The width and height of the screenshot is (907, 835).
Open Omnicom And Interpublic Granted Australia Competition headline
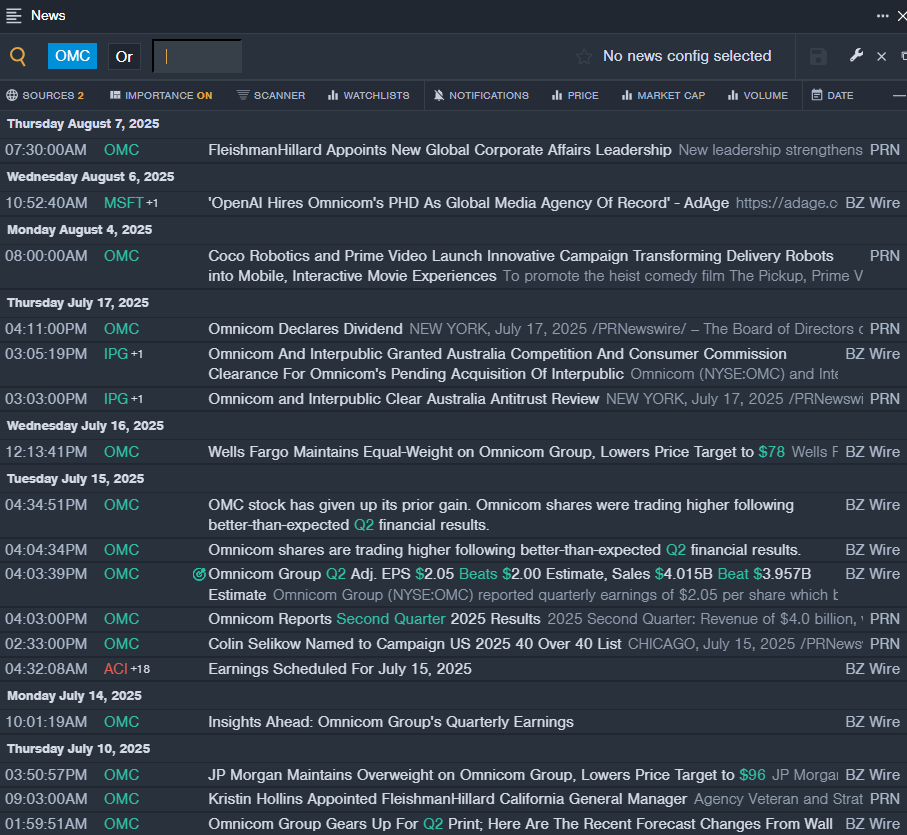coord(497,364)
